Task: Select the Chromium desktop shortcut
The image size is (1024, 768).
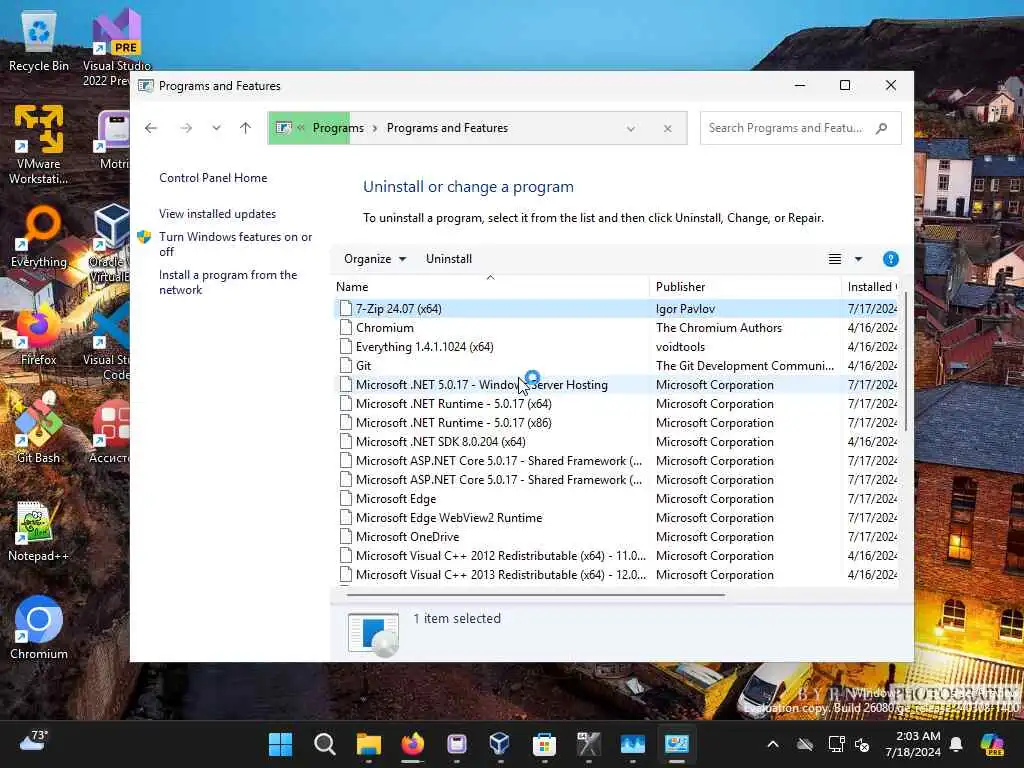Action: point(39,628)
